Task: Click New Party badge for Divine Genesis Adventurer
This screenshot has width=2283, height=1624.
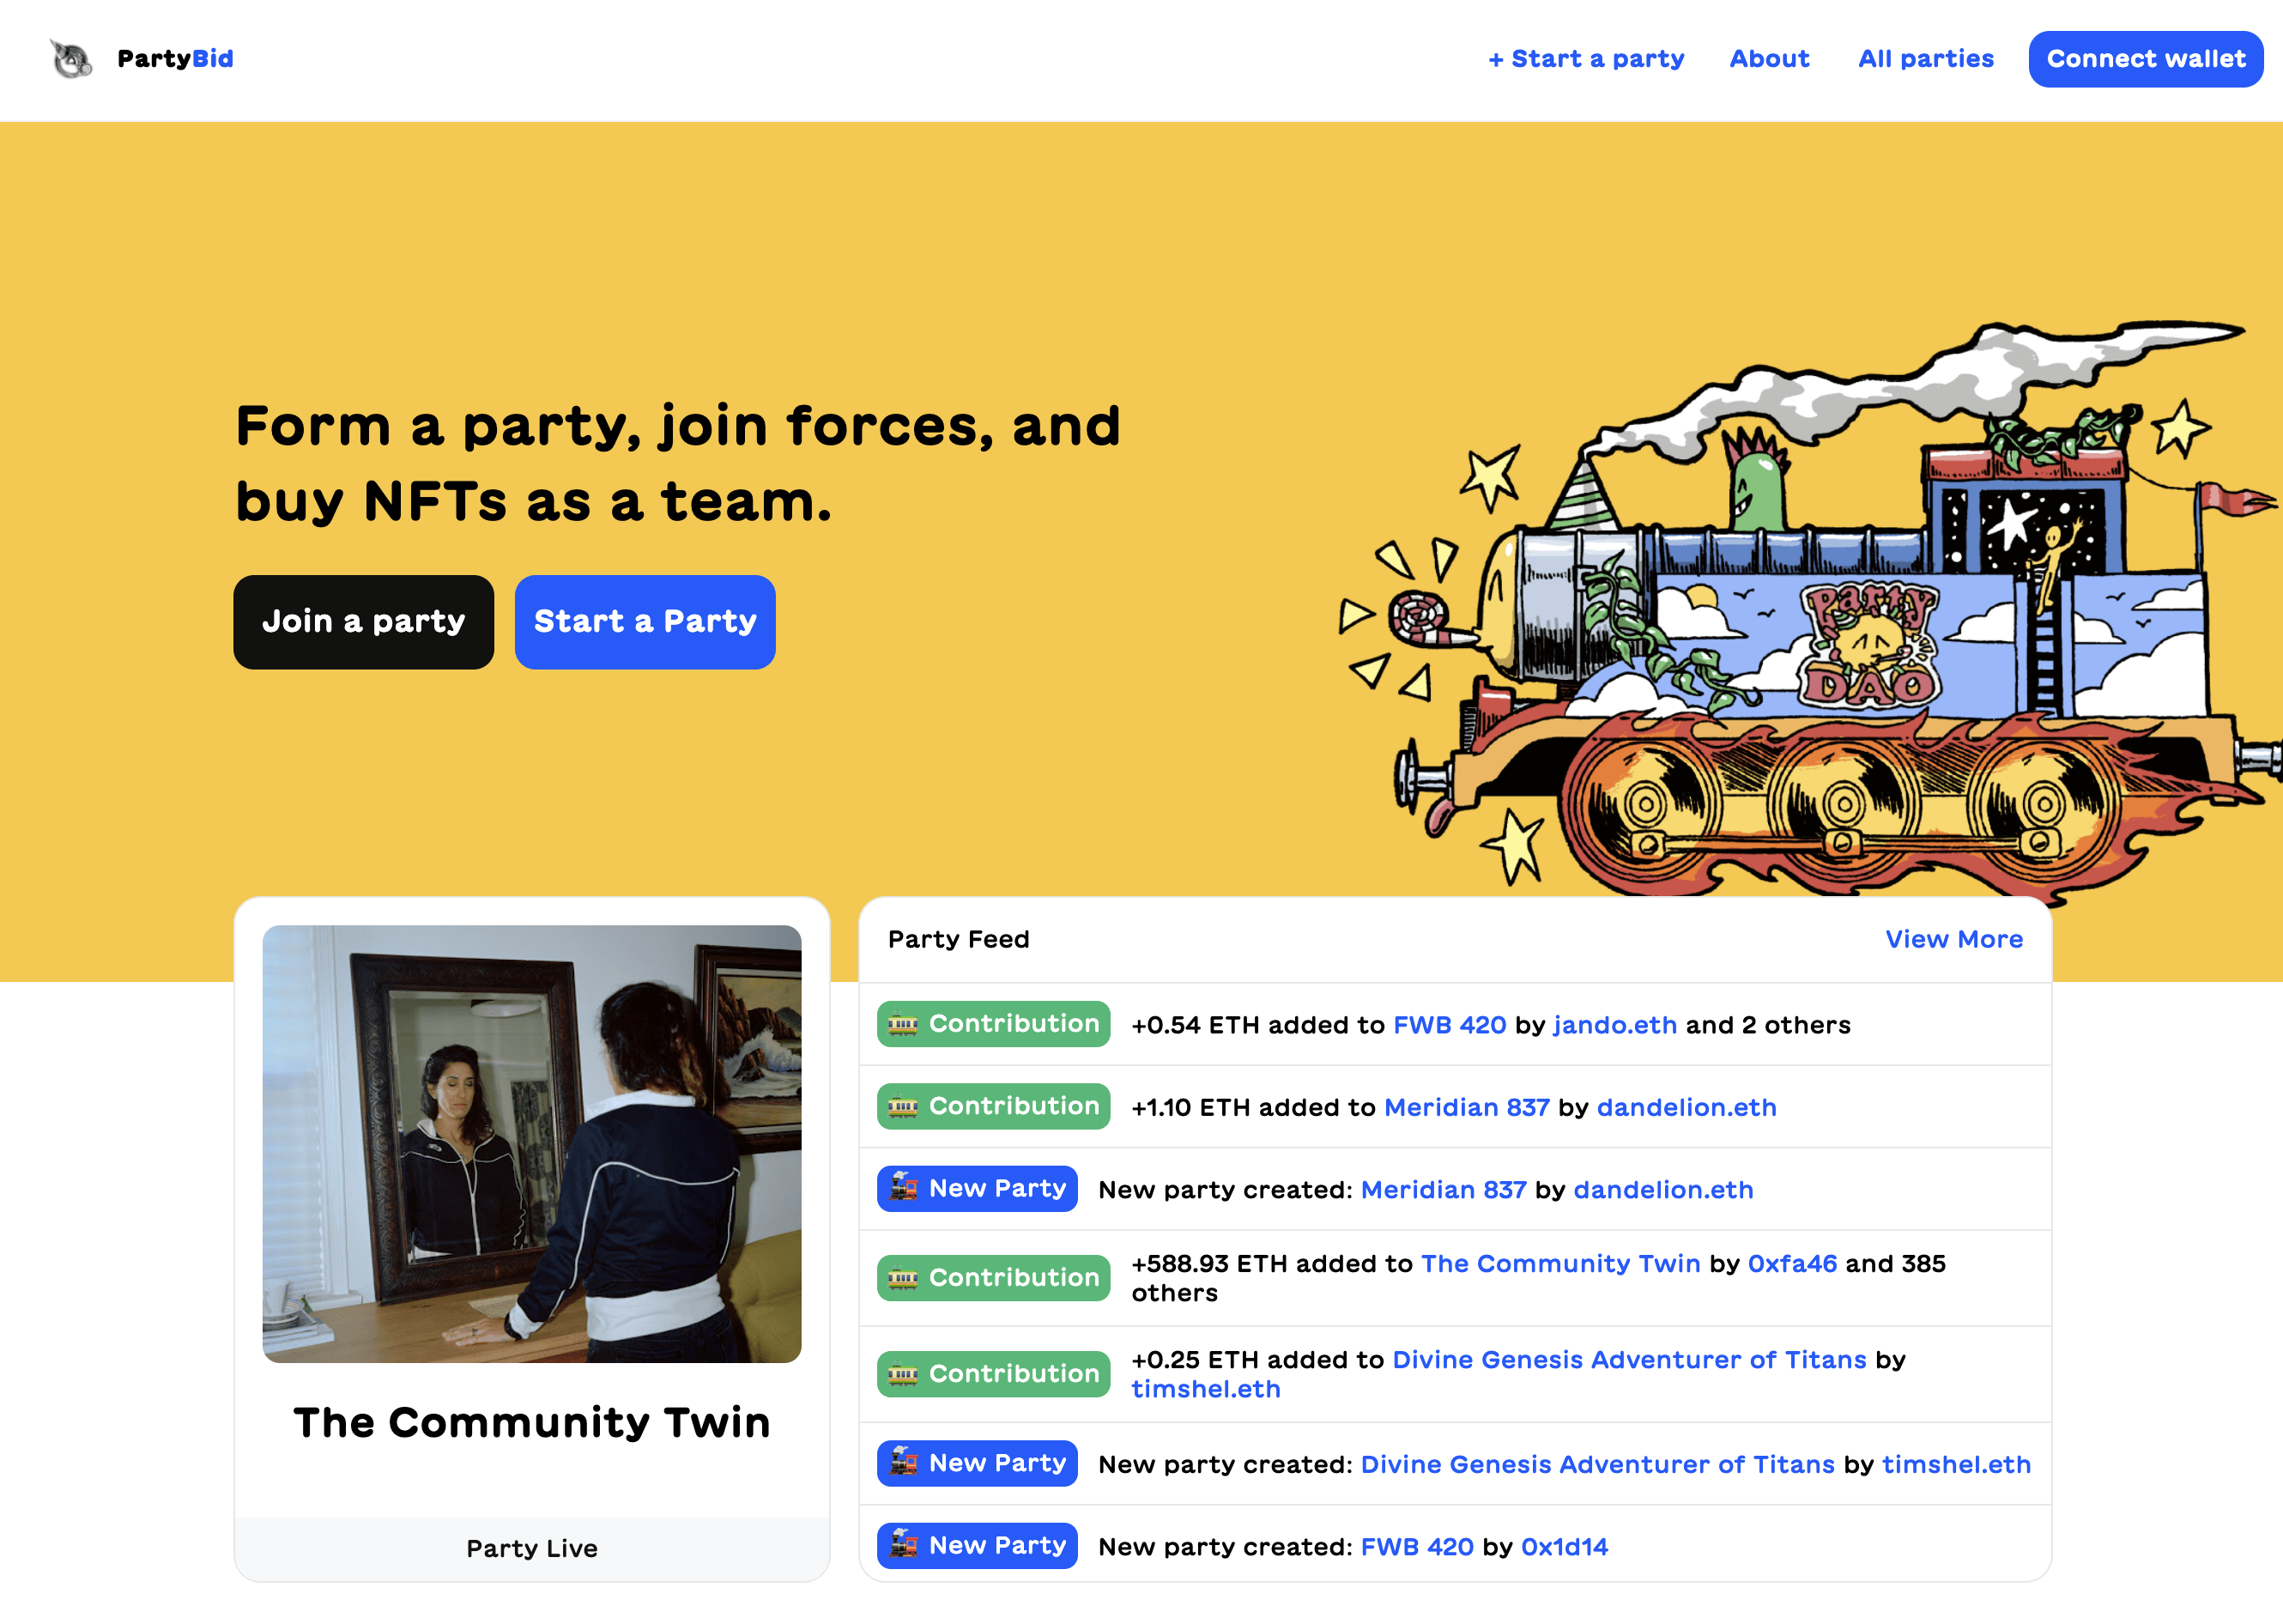Action: tap(977, 1463)
